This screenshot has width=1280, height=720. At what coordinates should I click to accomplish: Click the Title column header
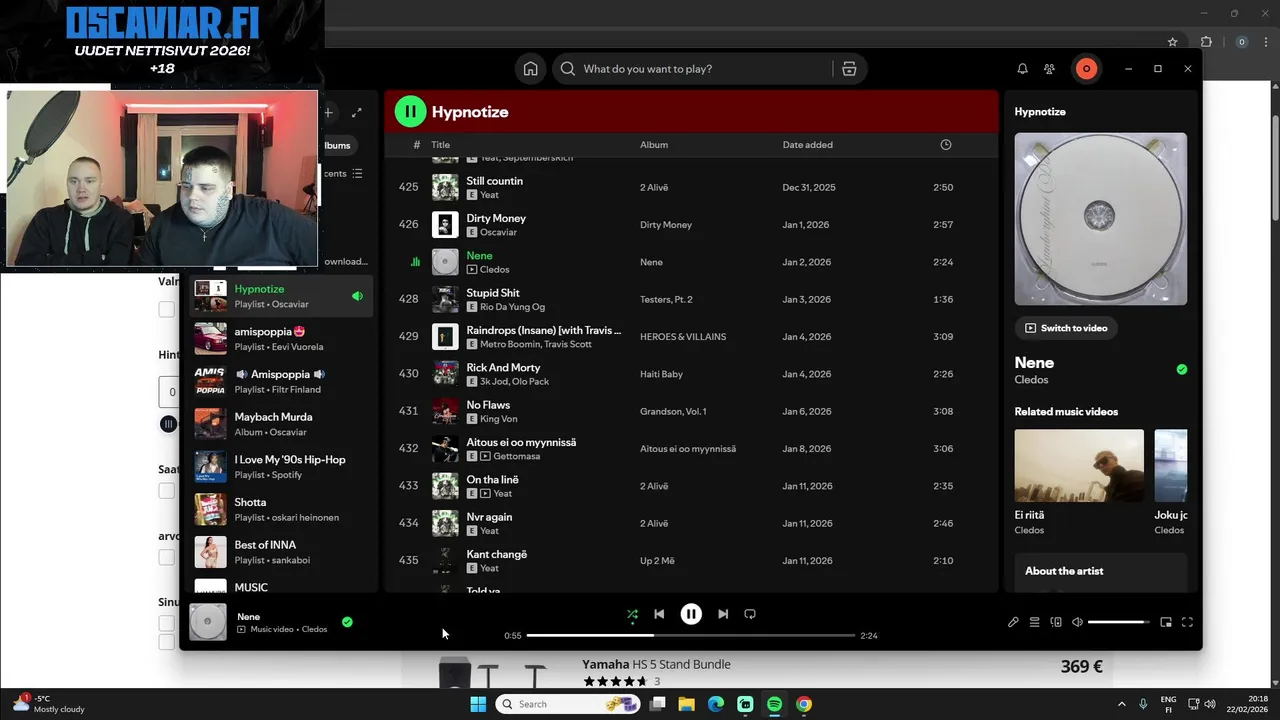440,145
